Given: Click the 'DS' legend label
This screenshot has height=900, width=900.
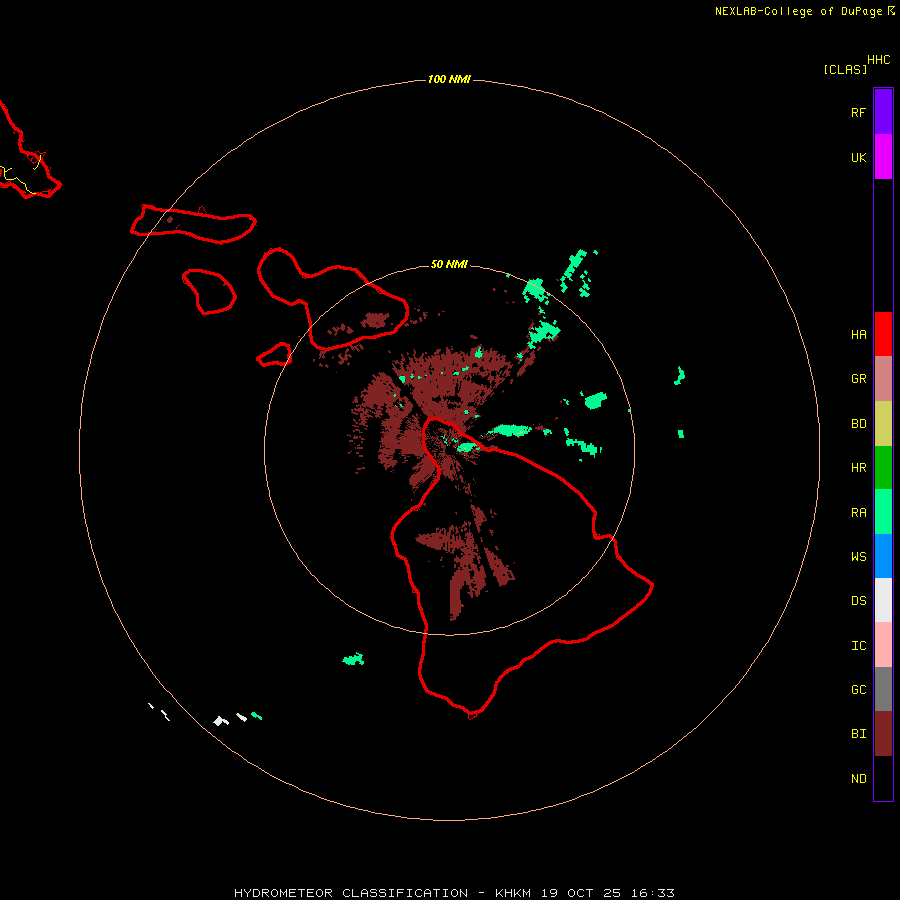Looking at the screenshot, I should click(858, 601).
